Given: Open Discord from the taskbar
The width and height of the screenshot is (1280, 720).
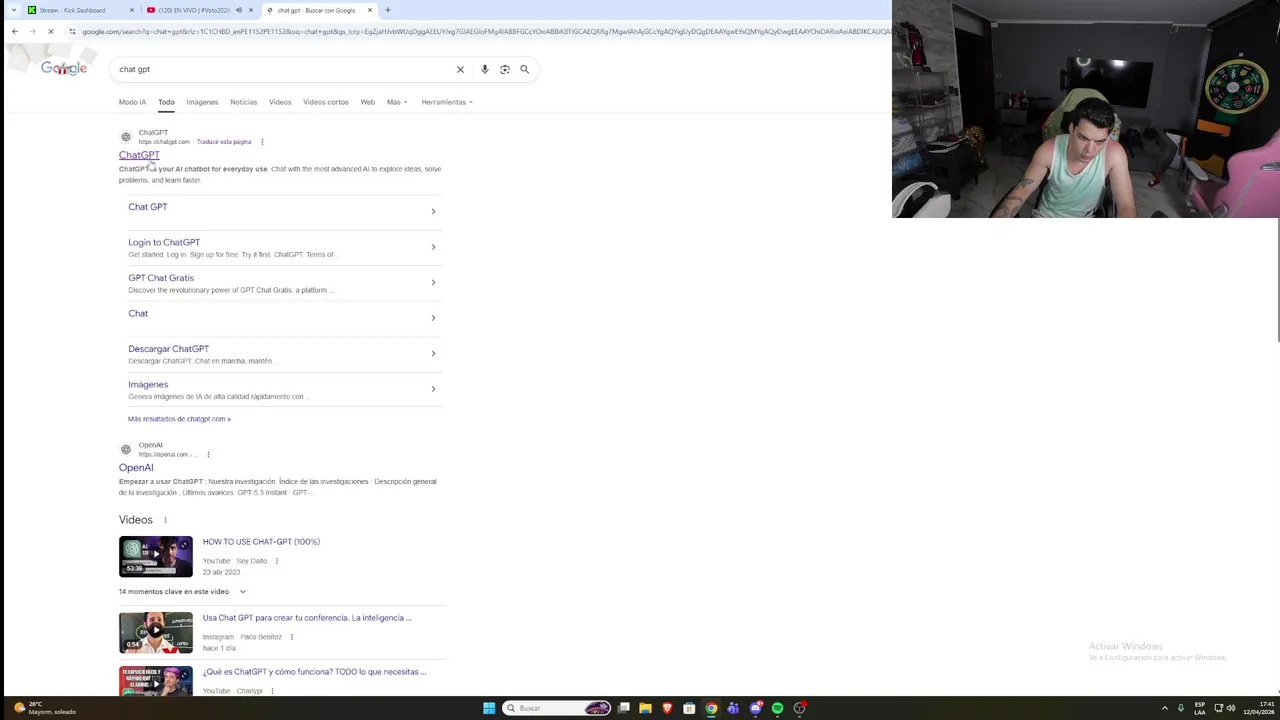Looking at the screenshot, I should pos(756,708).
